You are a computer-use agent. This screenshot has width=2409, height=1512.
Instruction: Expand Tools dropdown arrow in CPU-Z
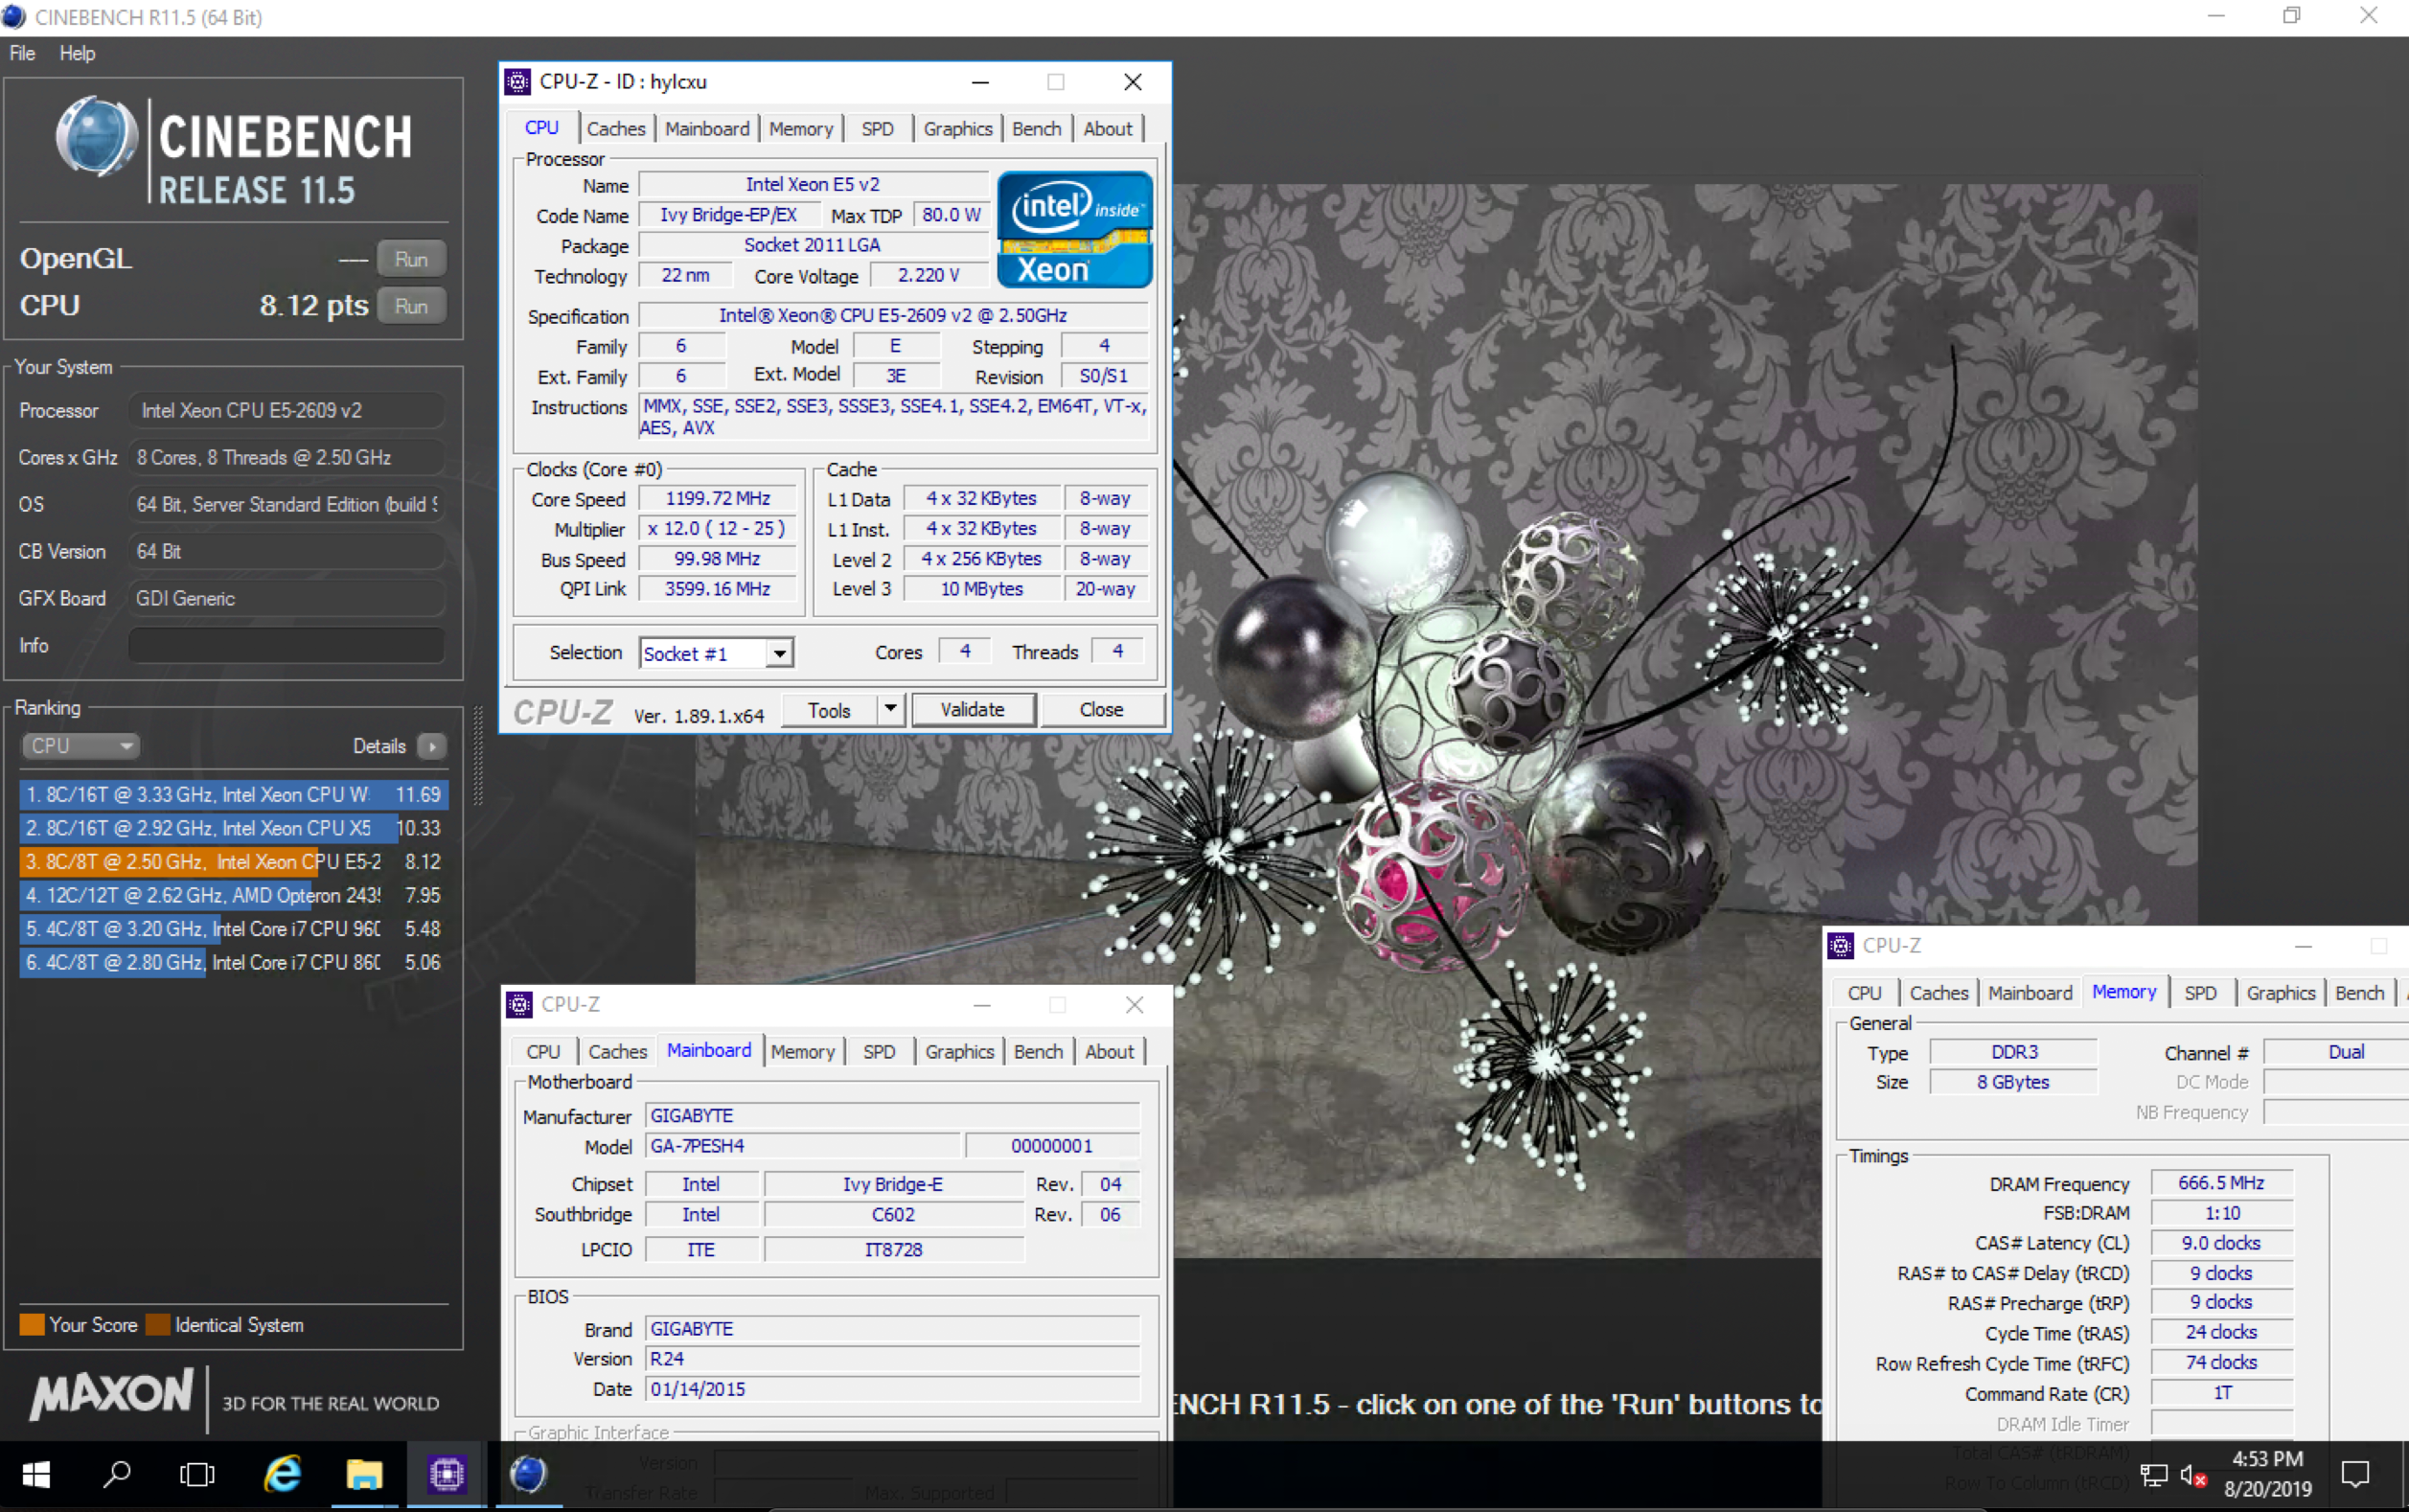(890, 710)
